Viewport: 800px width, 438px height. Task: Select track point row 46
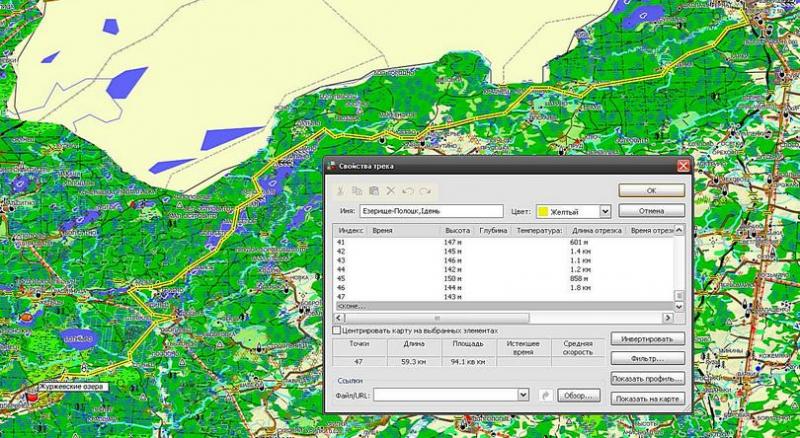pos(504,288)
